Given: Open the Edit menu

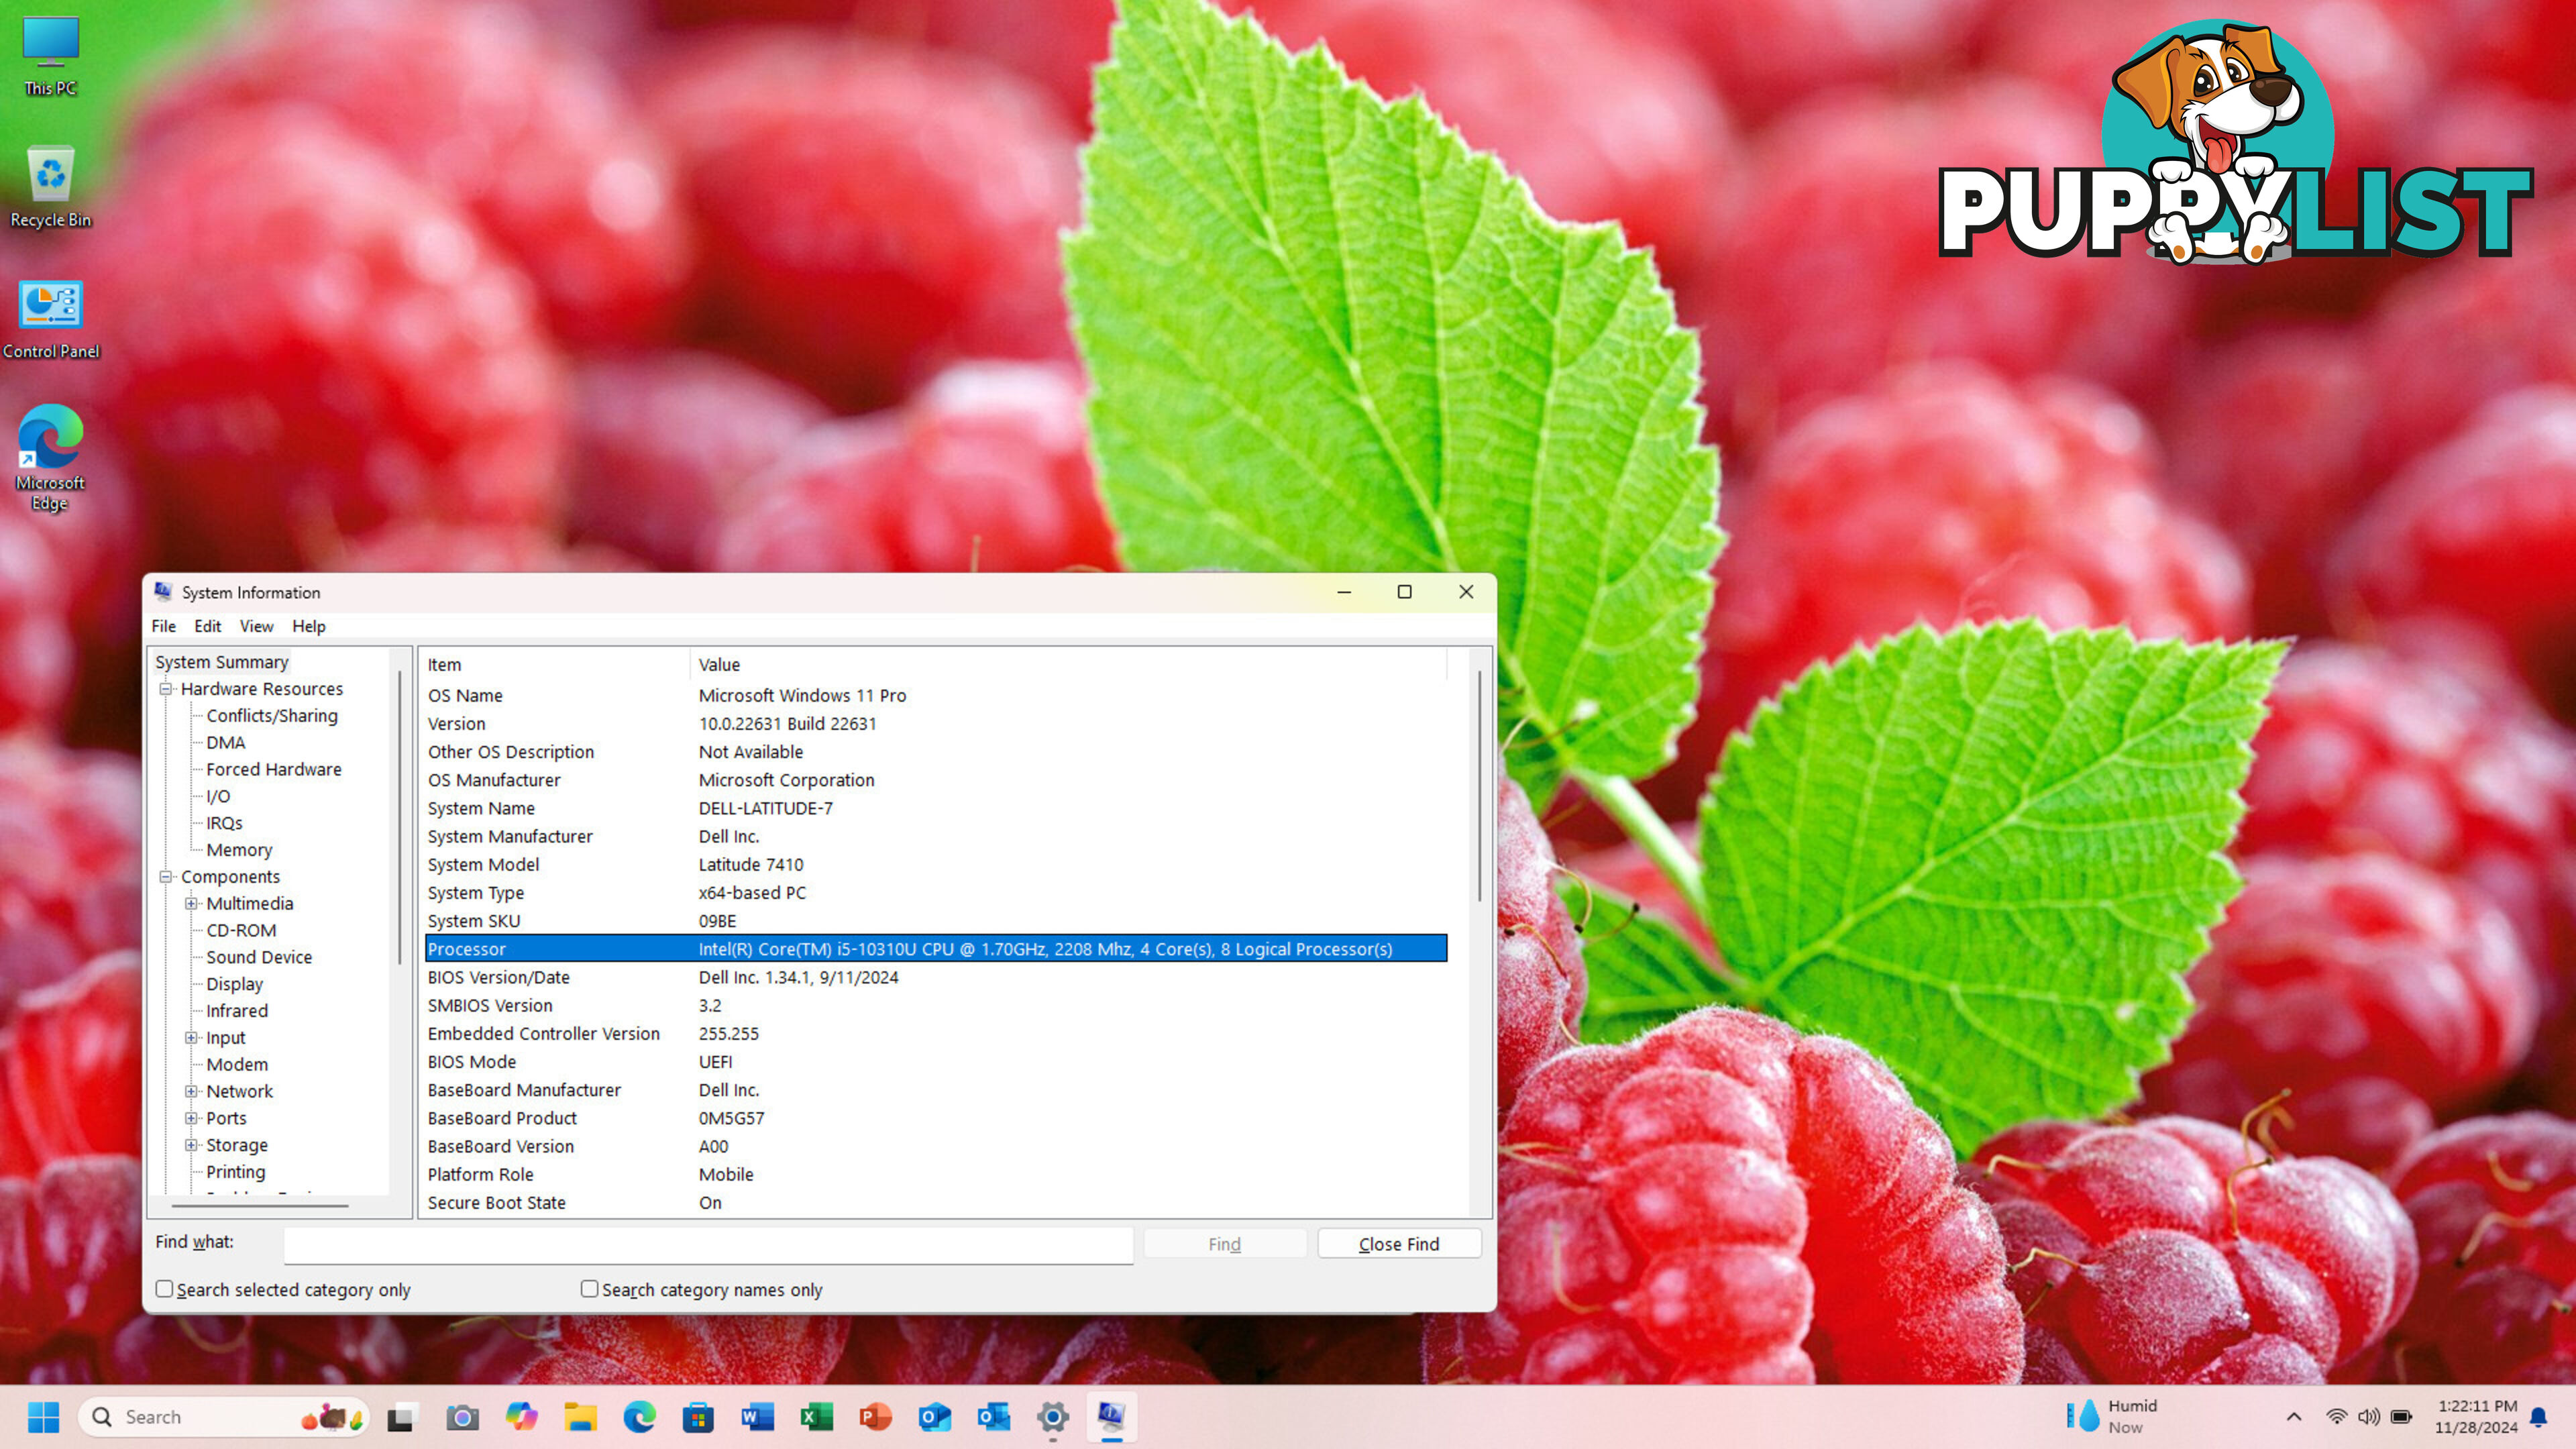Looking at the screenshot, I should [208, 626].
